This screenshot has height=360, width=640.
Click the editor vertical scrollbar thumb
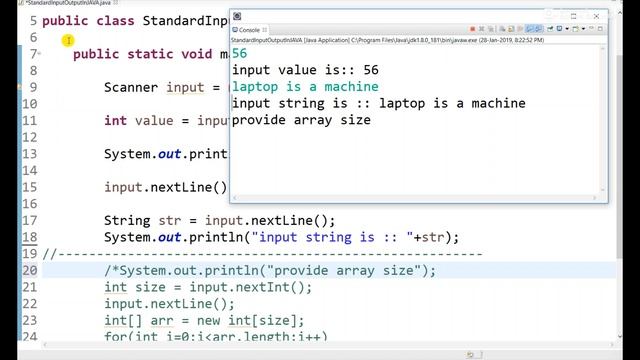(x=620, y=157)
